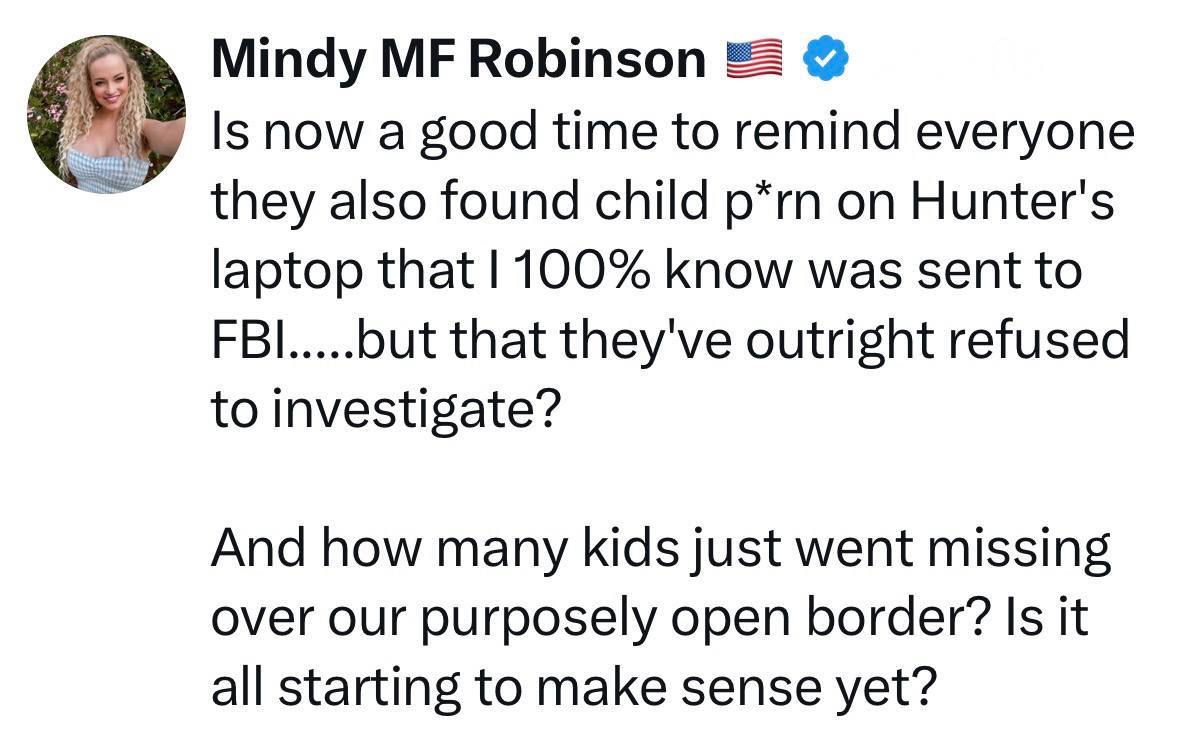Viewport: 1178px width, 741px height.
Task: Click the word "Hunter's" in the post
Action: click(x=1012, y=203)
